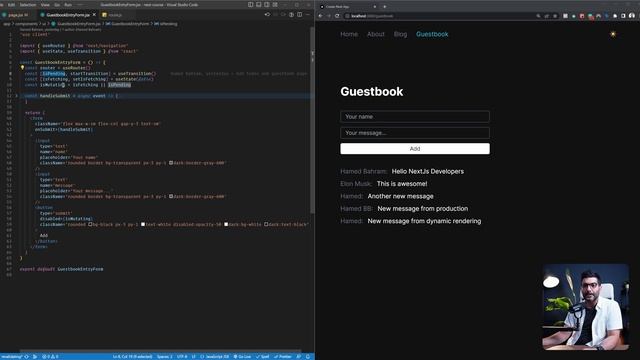
Task: Go to Home nav link
Action: (x=349, y=34)
